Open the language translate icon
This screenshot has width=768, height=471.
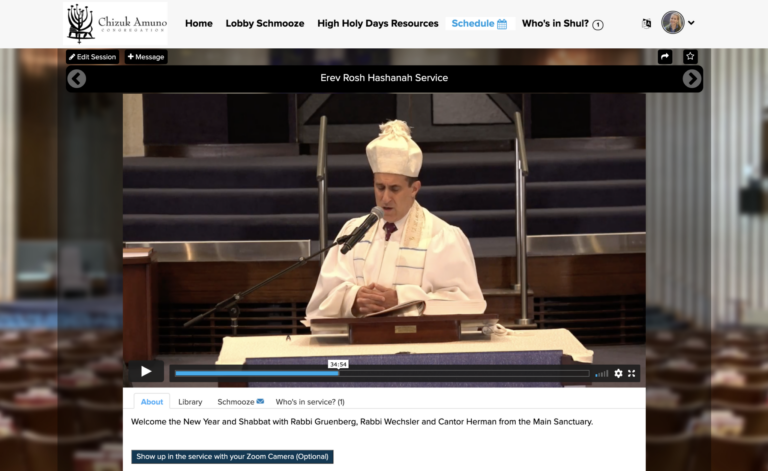click(647, 23)
